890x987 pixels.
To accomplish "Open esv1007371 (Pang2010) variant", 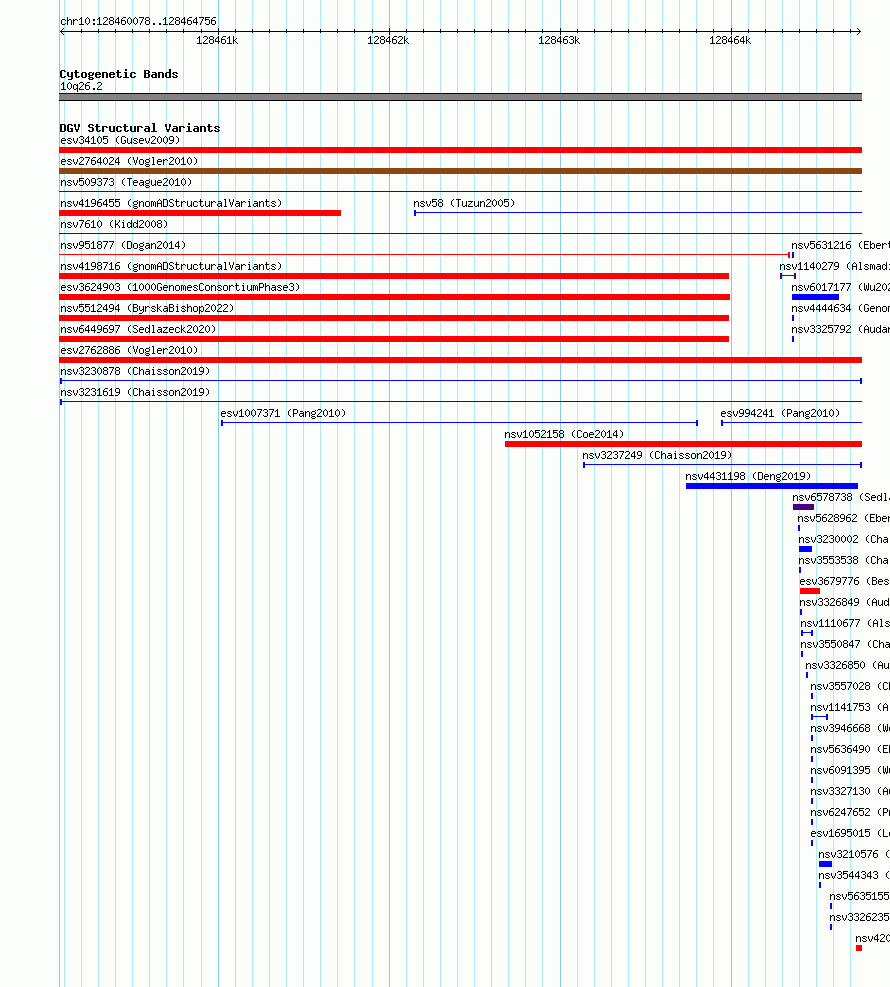I will click(x=283, y=413).
